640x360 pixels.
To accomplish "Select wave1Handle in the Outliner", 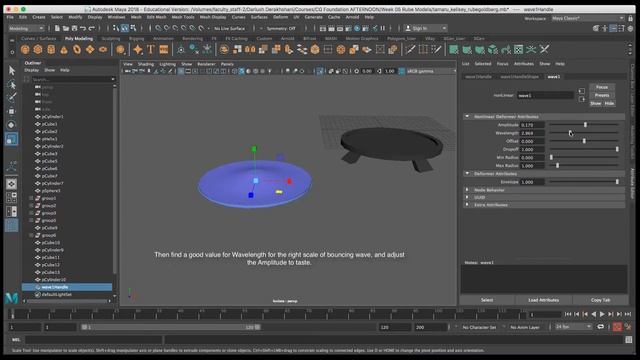I will pos(67,287).
